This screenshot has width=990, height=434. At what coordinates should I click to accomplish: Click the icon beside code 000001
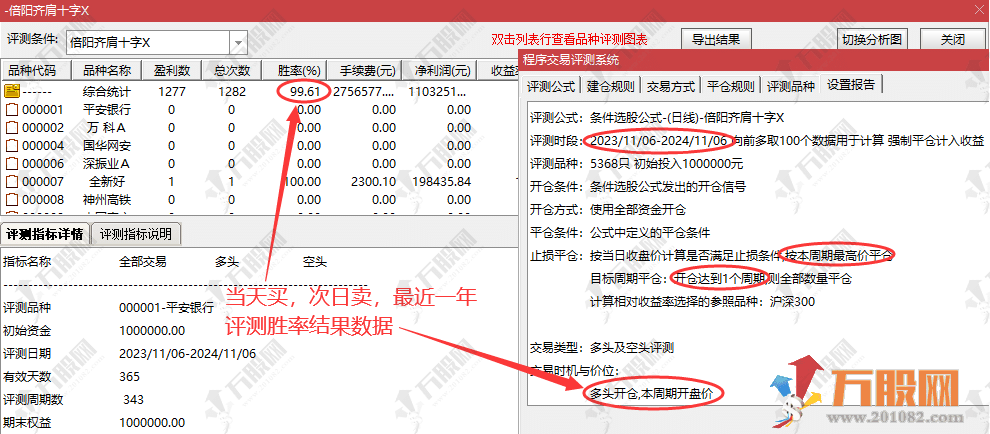(x=12, y=110)
